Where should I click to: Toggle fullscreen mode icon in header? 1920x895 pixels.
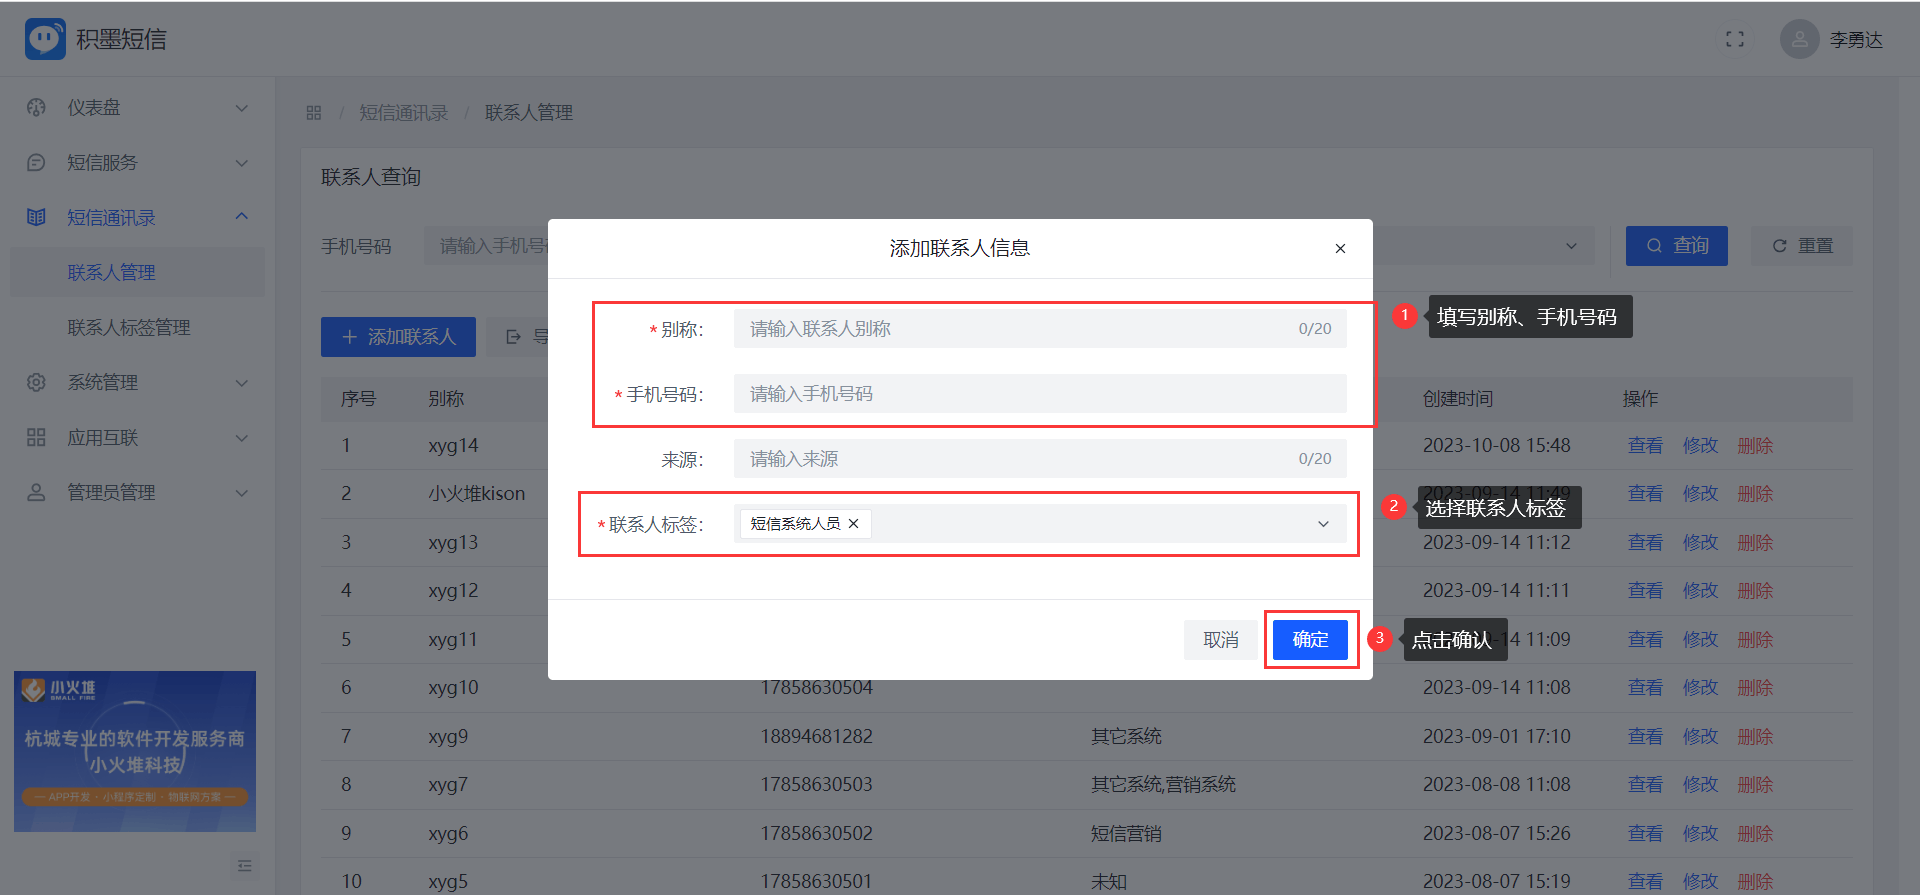1734,39
